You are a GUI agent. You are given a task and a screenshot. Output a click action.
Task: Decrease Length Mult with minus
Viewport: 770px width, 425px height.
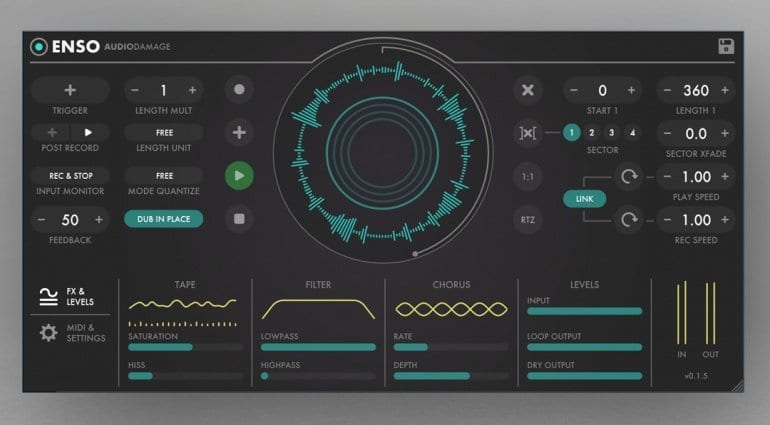coord(135,90)
